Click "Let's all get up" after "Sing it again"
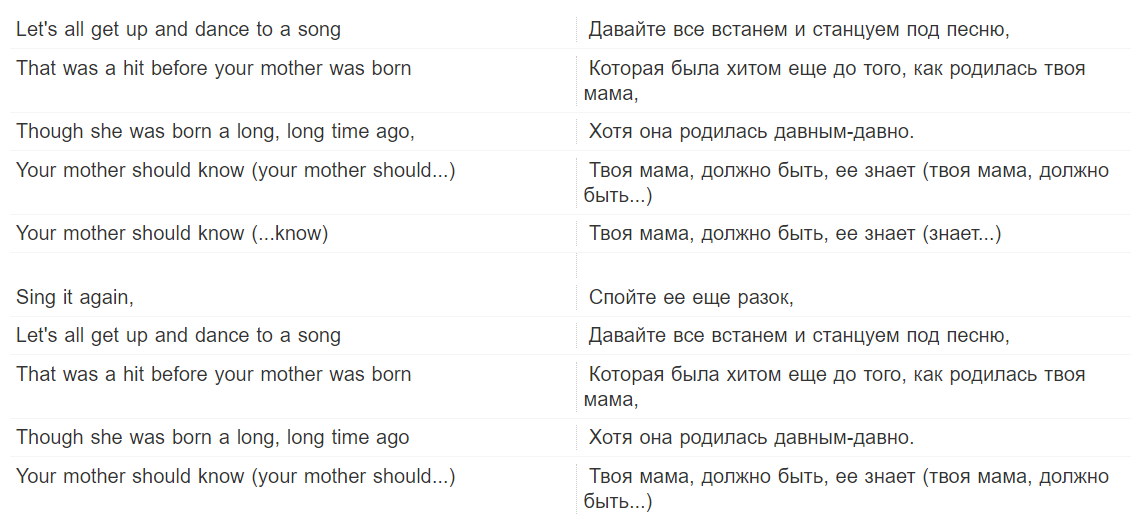Screen dimensions: 1131x517 (x=178, y=335)
